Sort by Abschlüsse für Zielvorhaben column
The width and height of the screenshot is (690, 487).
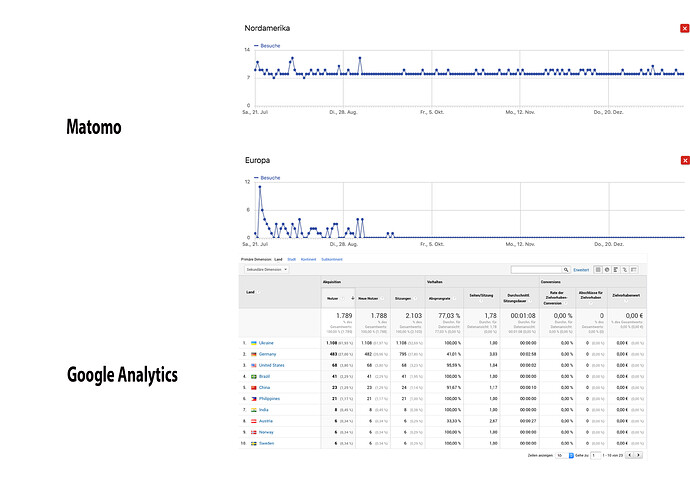pyautogui.click(x=591, y=295)
